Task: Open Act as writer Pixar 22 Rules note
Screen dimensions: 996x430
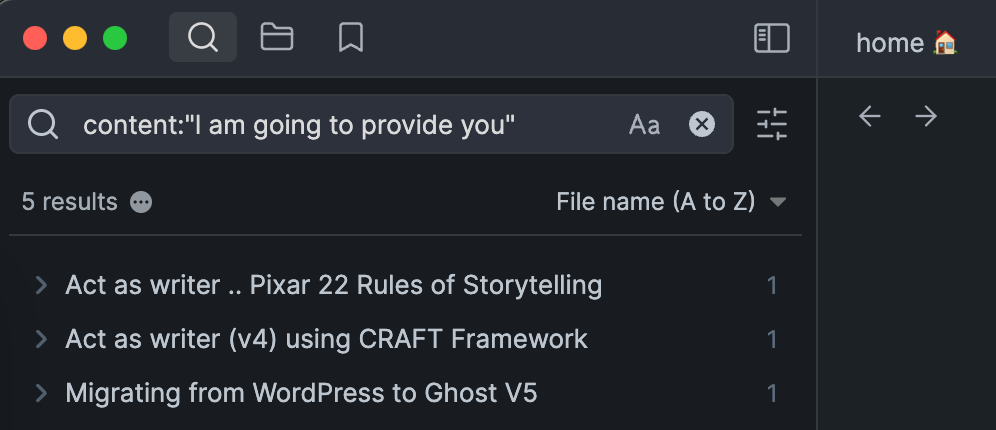Action: pos(333,285)
